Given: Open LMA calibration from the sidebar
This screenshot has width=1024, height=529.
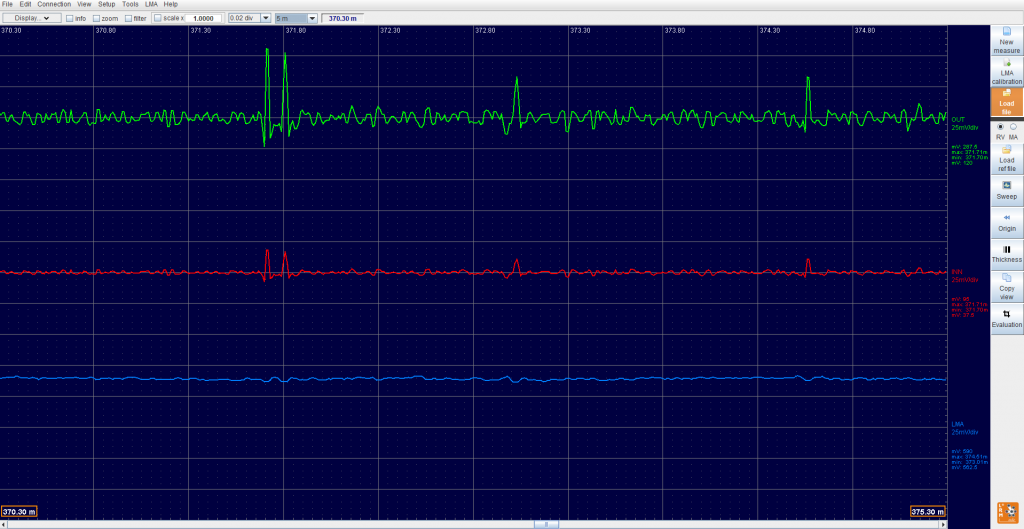Looking at the screenshot, I should tap(1006, 71).
